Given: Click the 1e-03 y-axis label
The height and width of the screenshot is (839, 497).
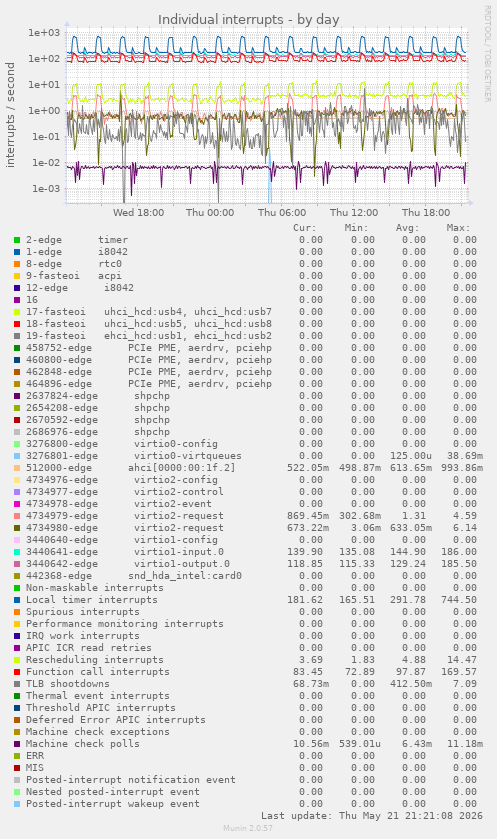Looking at the screenshot, I should 46,189.
